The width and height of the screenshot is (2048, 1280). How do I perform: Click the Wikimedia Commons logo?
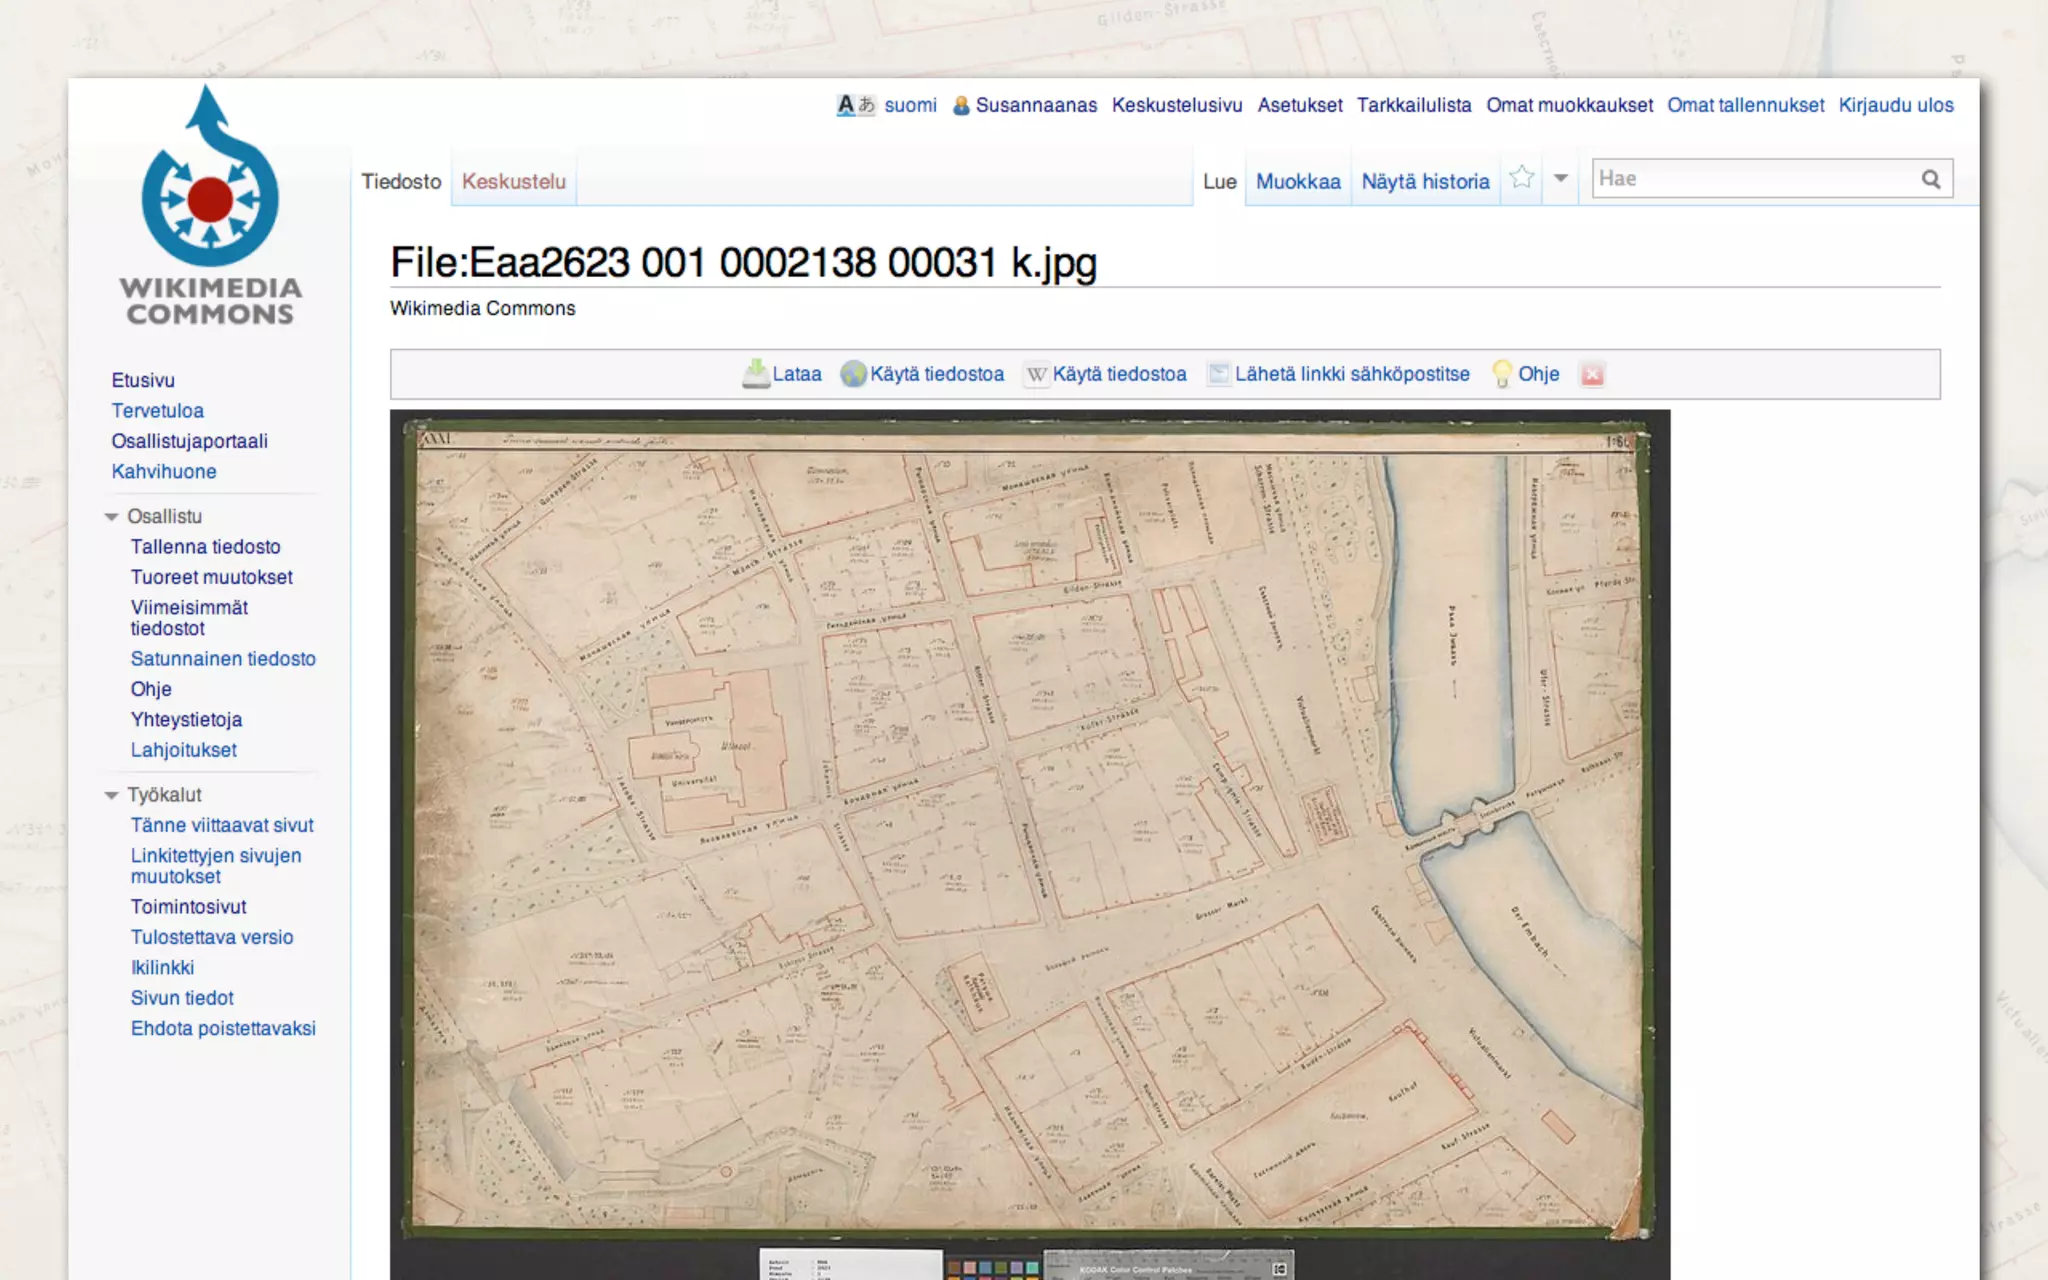click(x=210, y=207)
